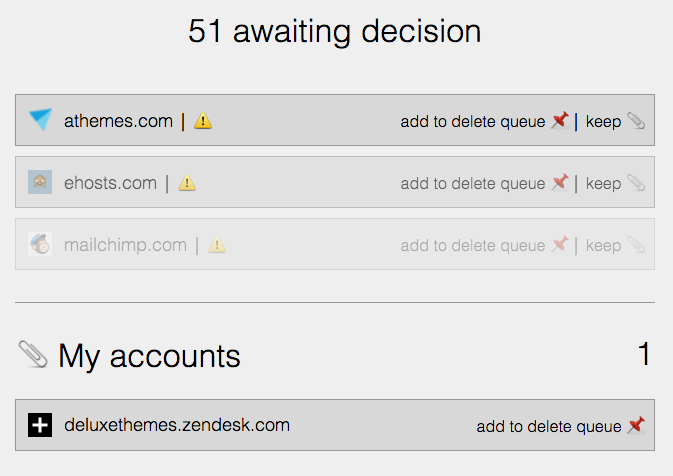Screen dimensions: 673x476
Task: Click the My accounts section heading
Action: (x=149, y=356)
